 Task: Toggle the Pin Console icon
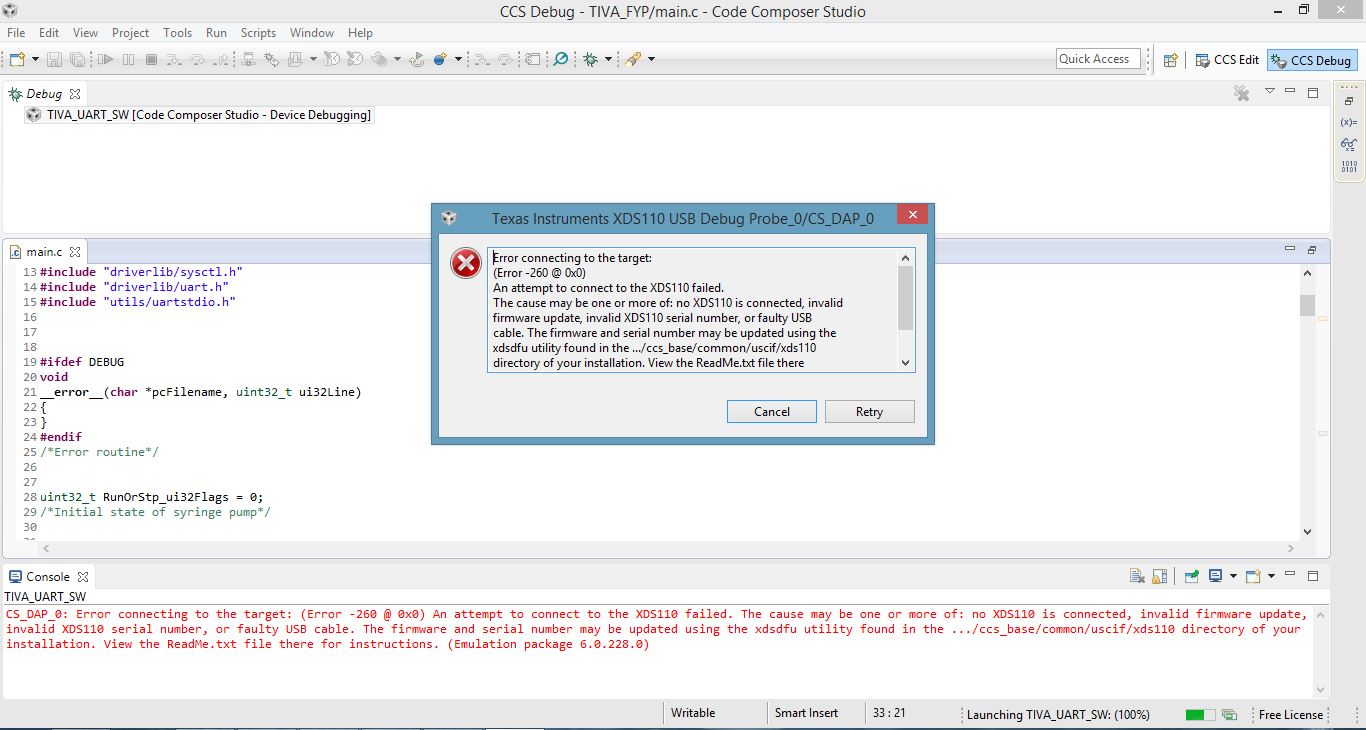pos(1192,576)
